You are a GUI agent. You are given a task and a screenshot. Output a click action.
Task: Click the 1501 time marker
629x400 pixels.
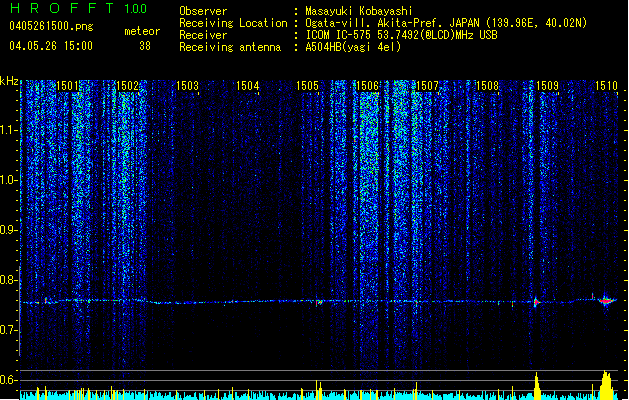[x=67, y=86]
